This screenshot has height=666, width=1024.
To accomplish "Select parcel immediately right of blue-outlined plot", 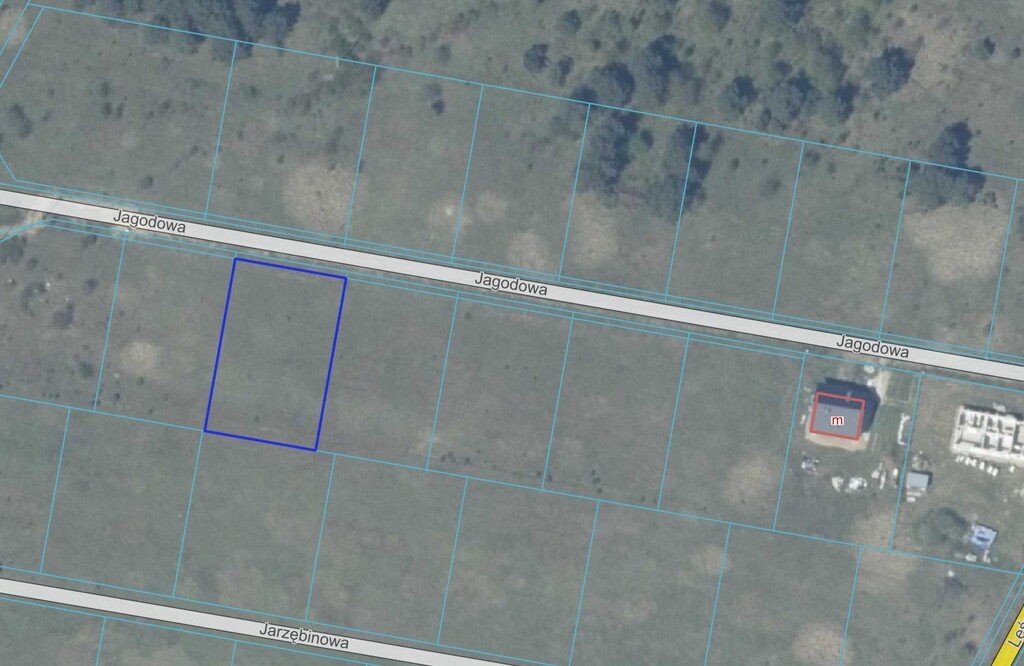I will pos(388,370).
